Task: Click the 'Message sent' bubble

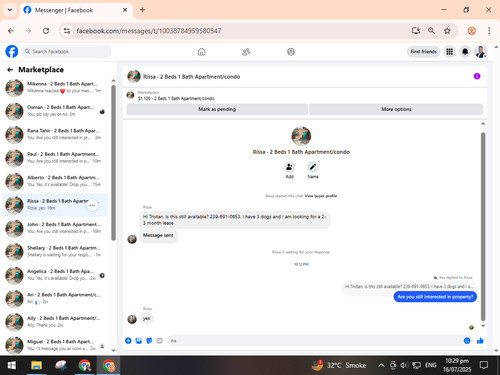Action: (x=158, y=235)
